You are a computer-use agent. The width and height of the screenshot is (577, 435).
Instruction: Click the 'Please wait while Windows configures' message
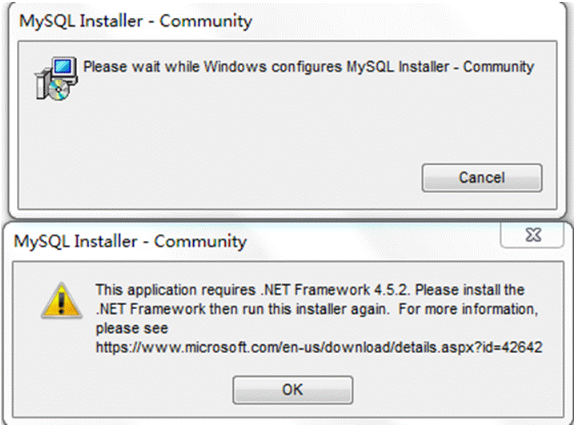click(308, 67)
